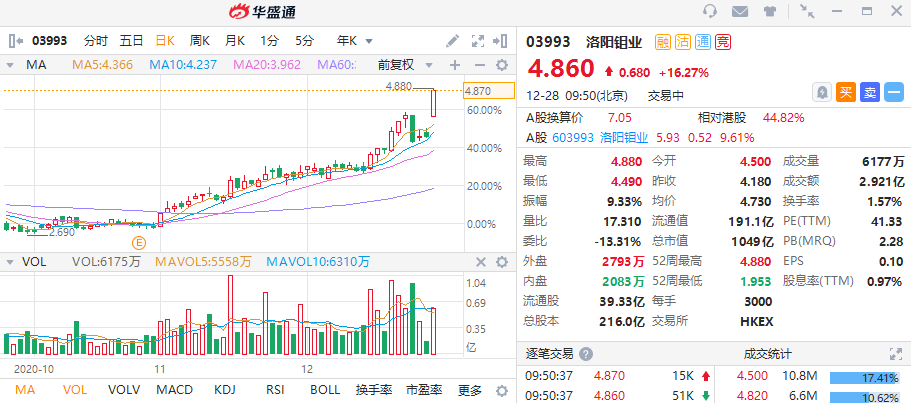This screenshot has width=911, height=403.
Task: Click the 17.41% volume distribution bar
Action: coord(865,378)
